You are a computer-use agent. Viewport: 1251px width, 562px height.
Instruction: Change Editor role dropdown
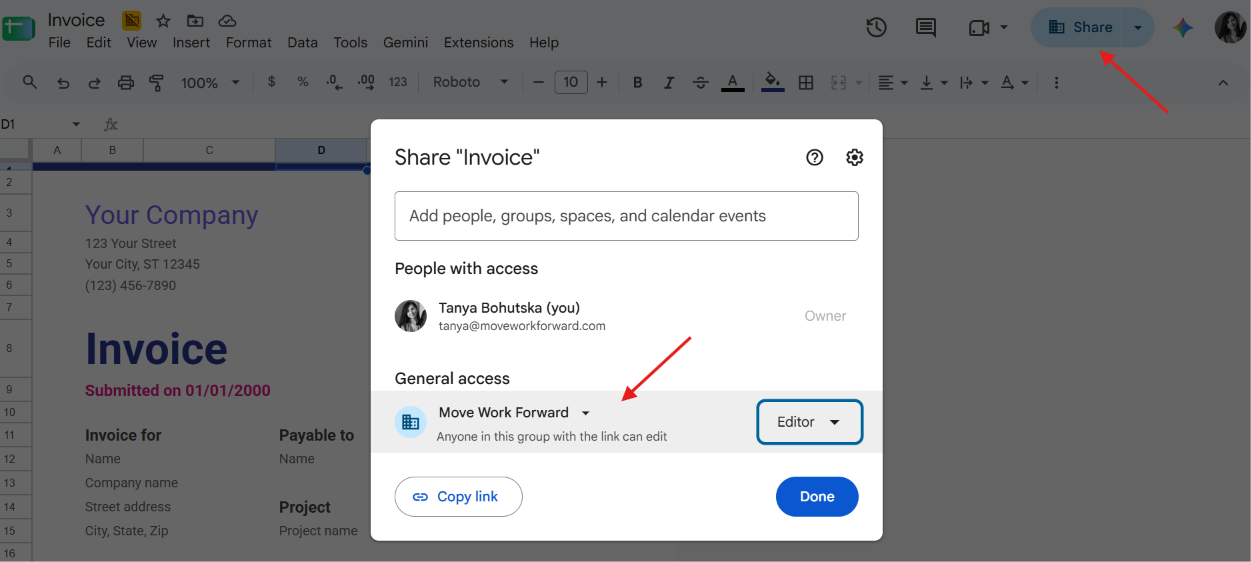(x=809, y=422)
